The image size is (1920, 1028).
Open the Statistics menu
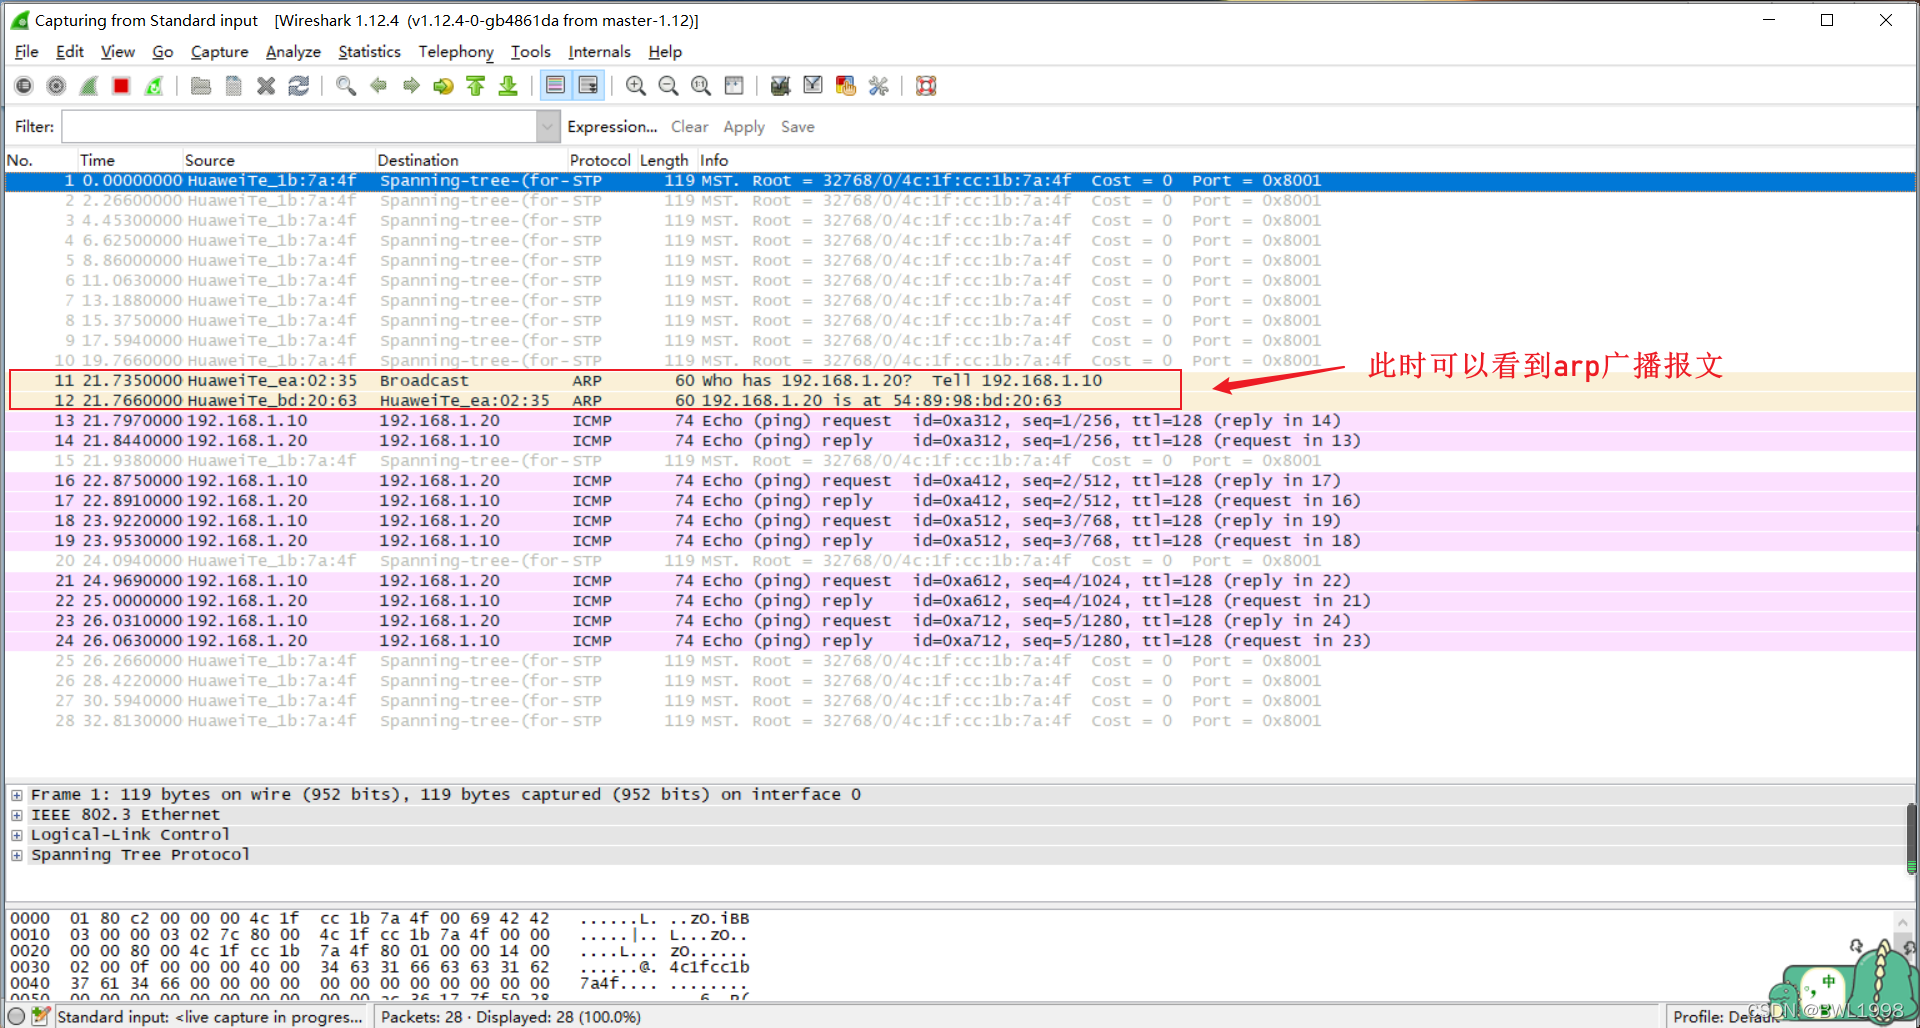coord(369,52)
